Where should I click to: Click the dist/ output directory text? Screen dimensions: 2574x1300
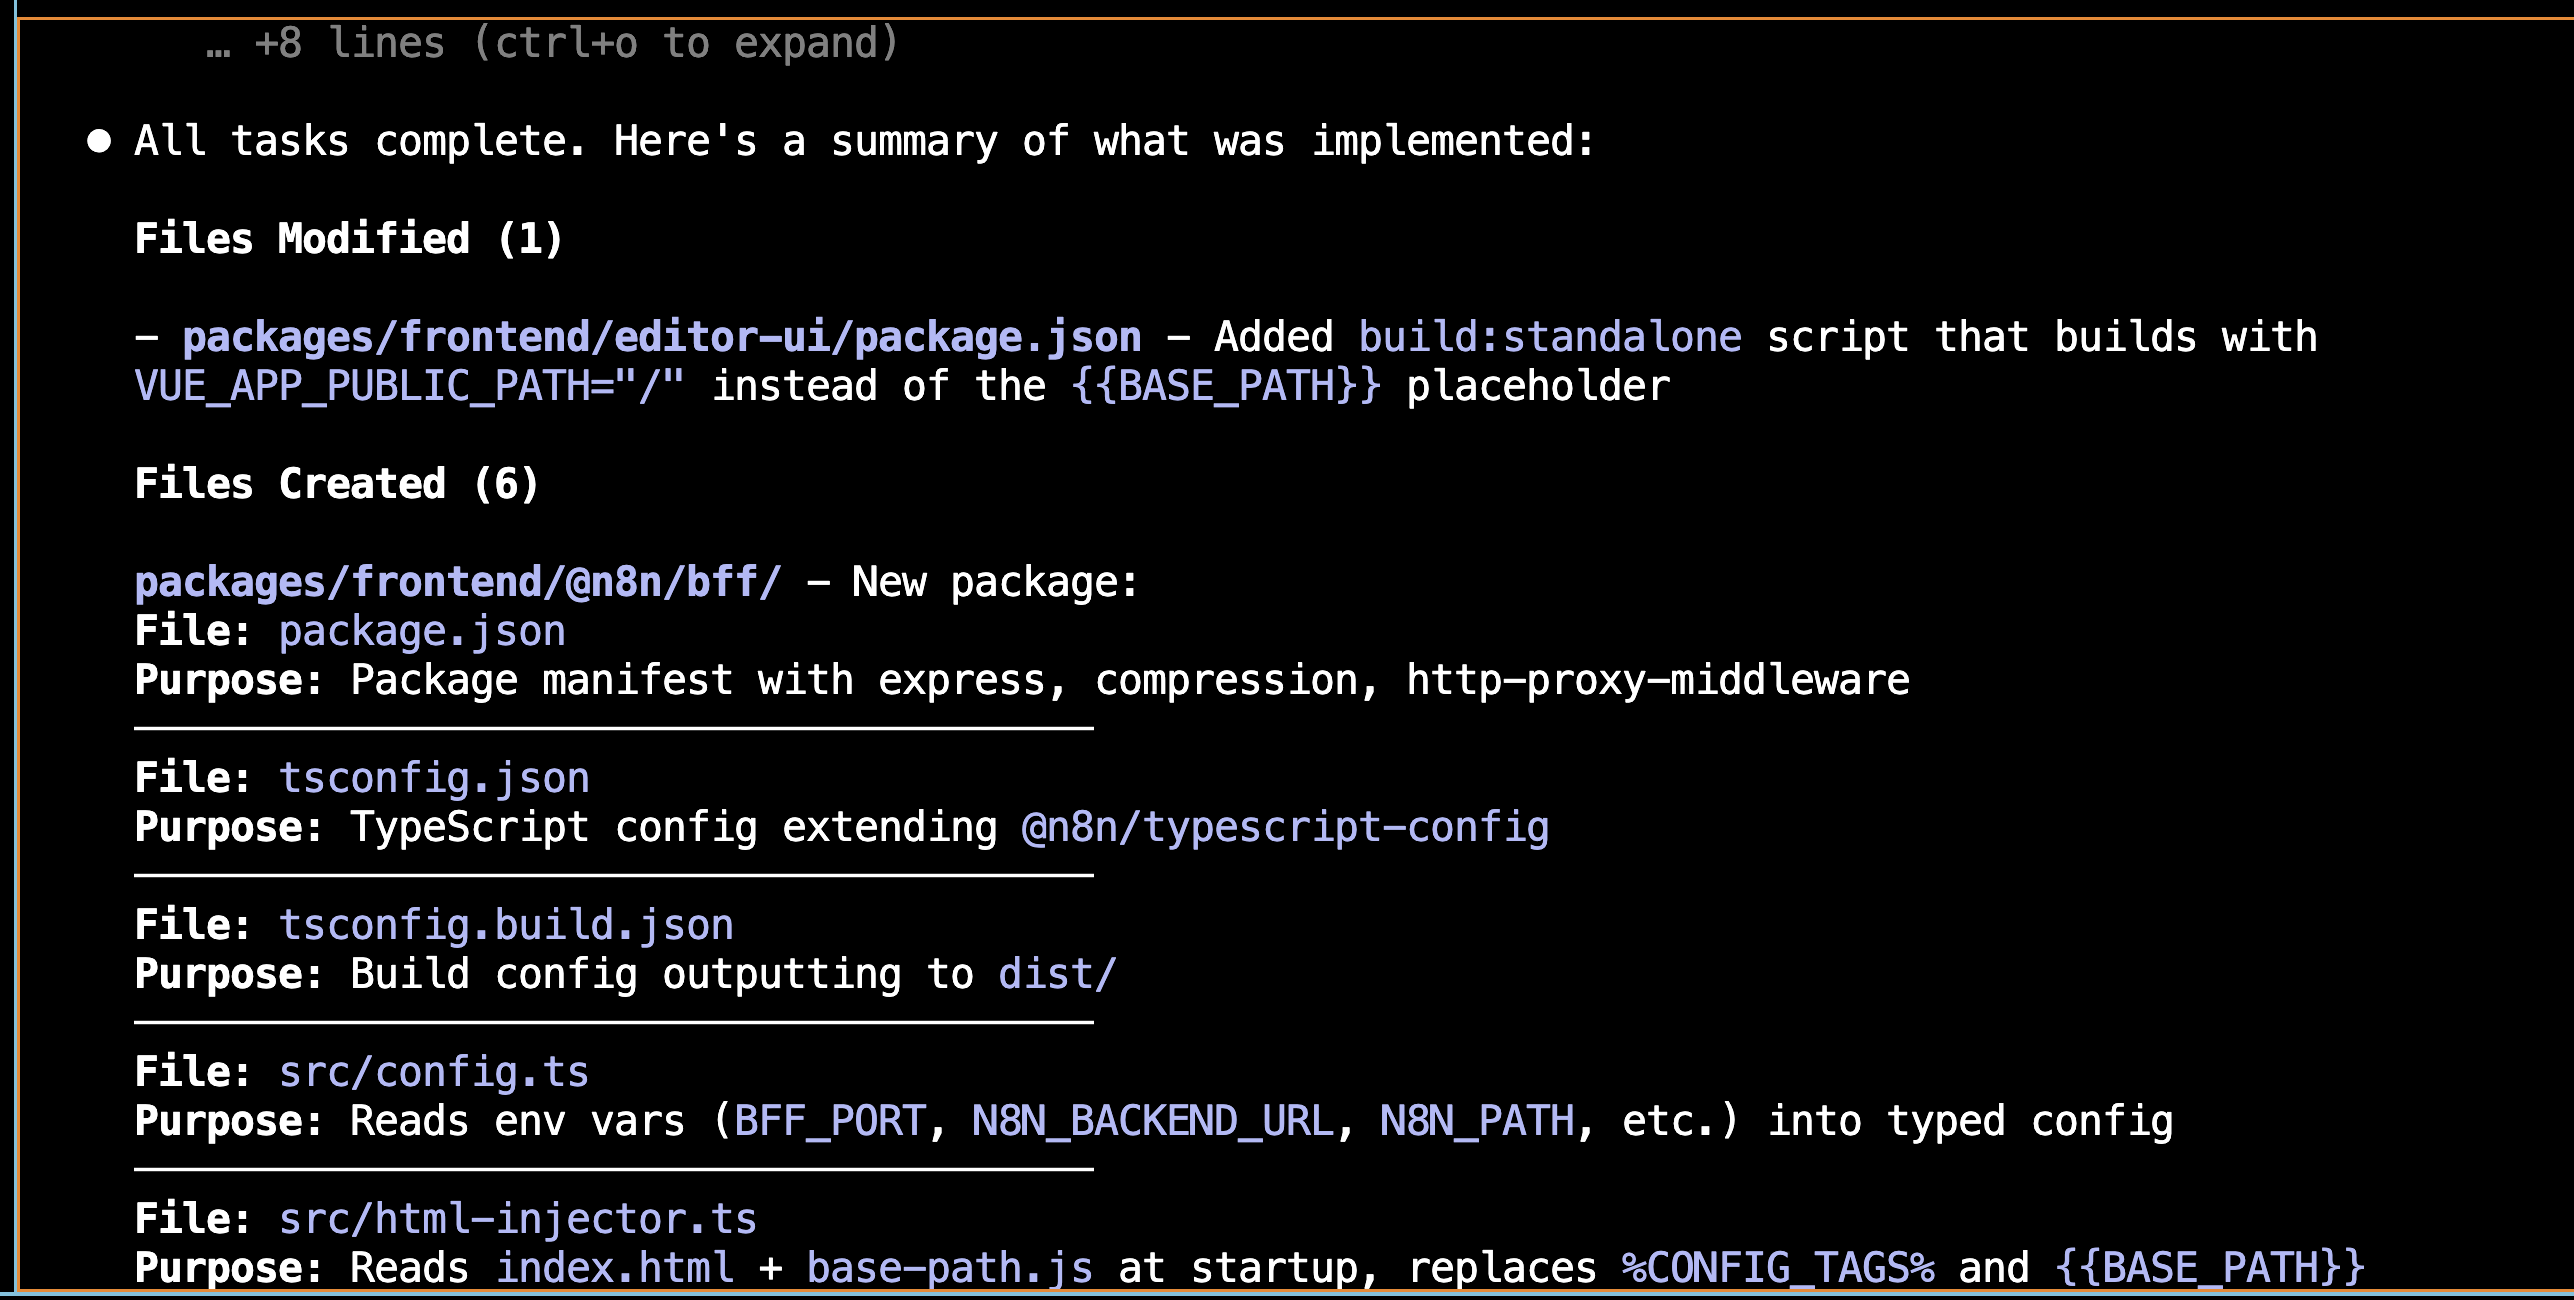pos(1057,974)
